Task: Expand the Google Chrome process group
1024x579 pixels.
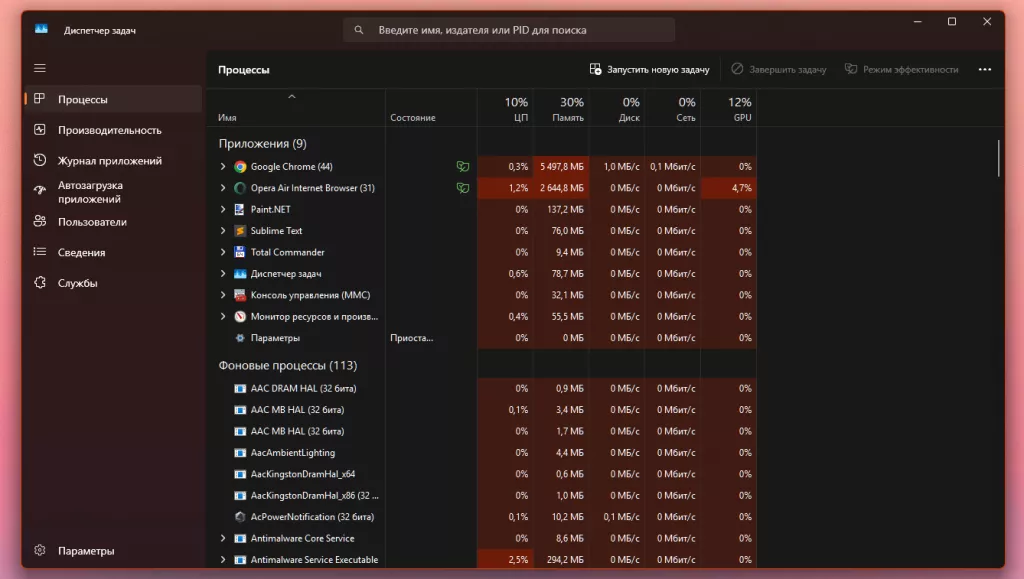Action: [223, 167]
